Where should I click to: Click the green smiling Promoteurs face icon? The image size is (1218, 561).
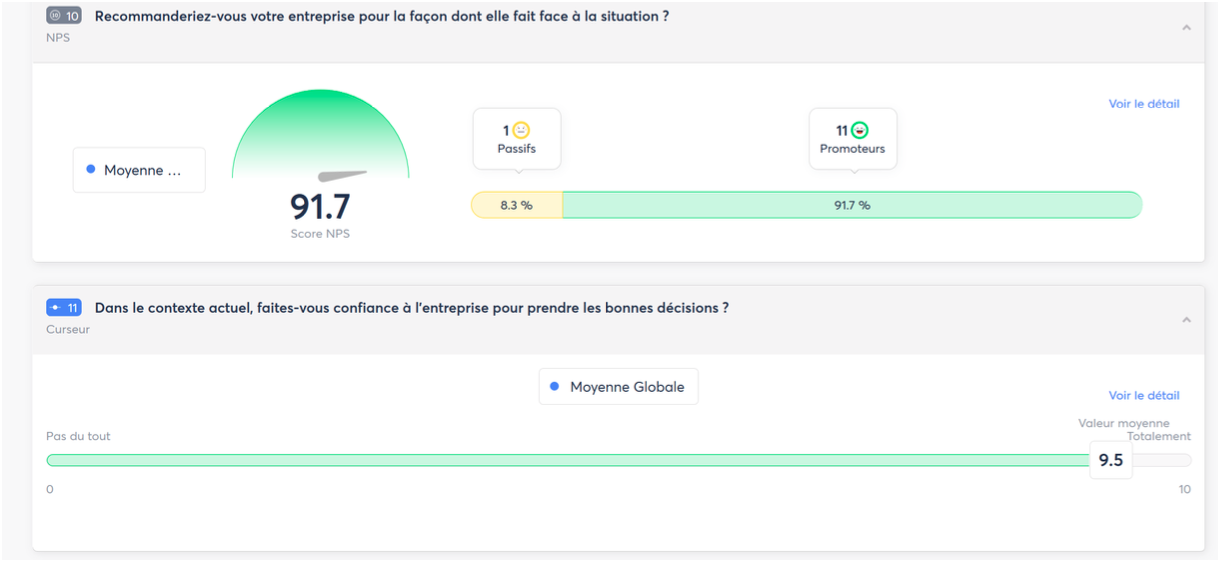[x=859, y=130]
